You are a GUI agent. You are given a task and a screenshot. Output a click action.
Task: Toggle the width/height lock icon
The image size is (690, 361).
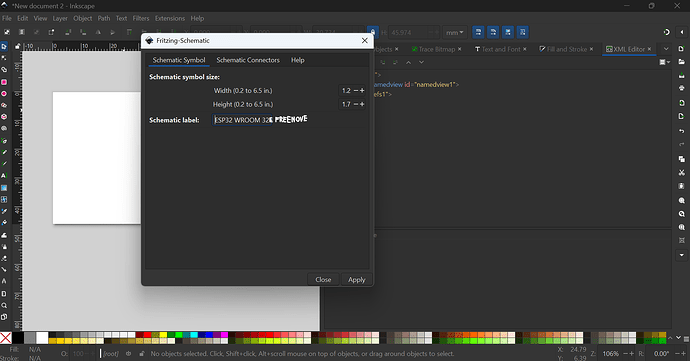(373, 32)
